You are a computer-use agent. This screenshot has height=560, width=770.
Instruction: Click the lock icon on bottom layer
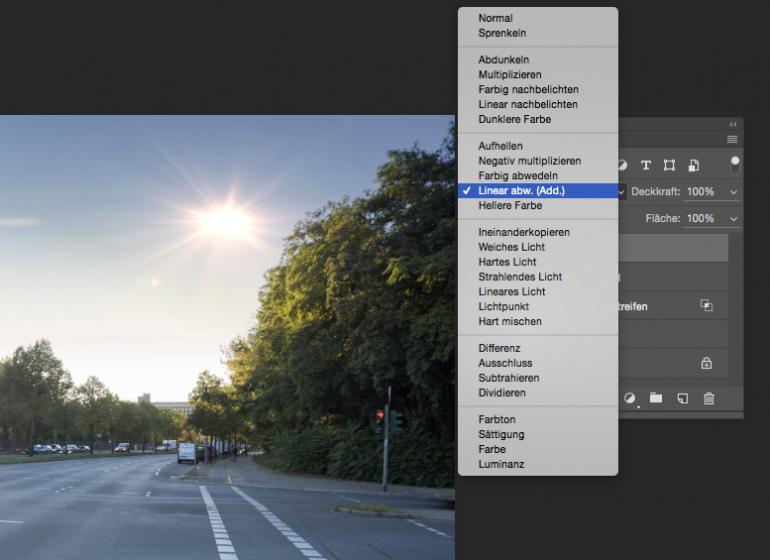(x=706, y=364)
